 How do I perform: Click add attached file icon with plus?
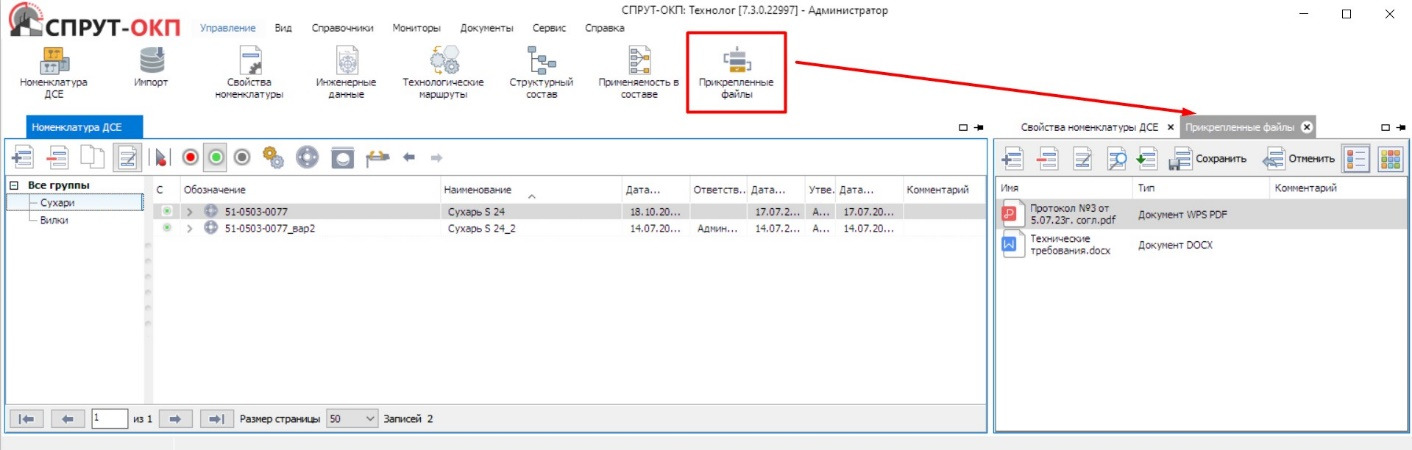(x=1012, y=158)
